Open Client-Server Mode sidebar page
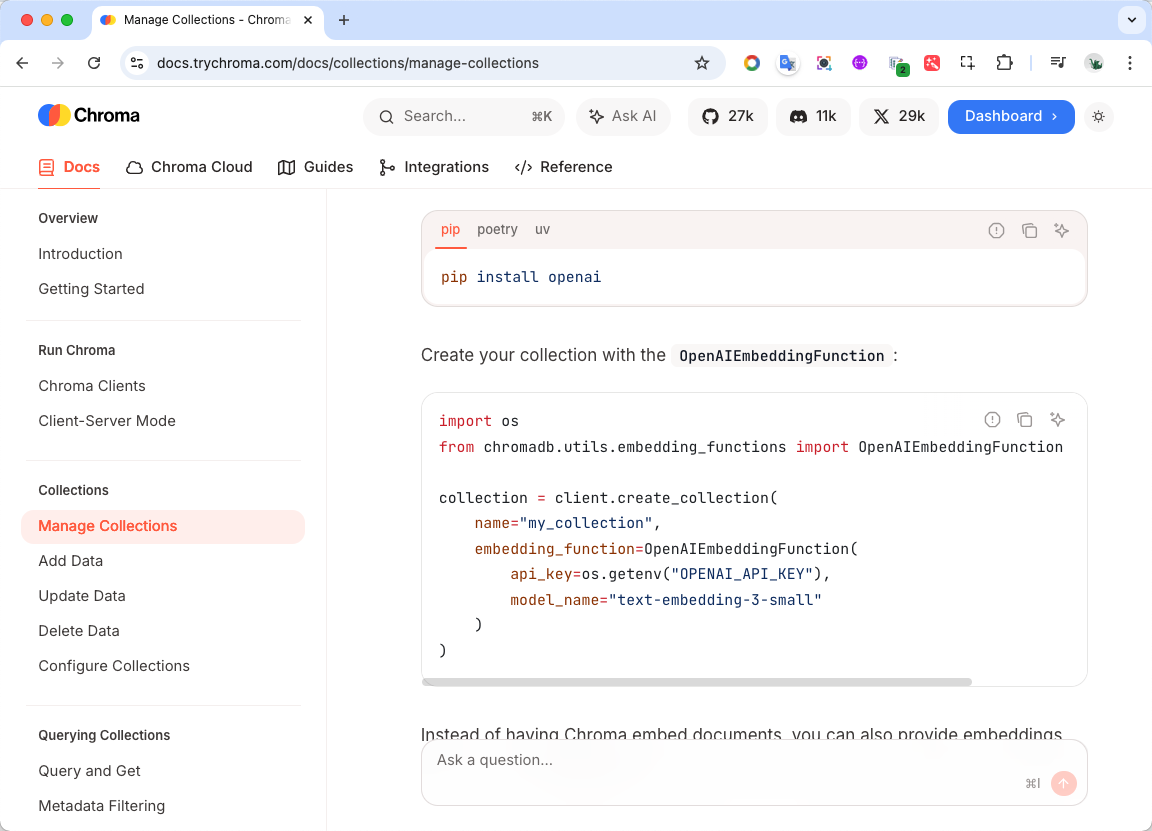This screenshot has height=831, width=1152. click(x=107, y=421)
